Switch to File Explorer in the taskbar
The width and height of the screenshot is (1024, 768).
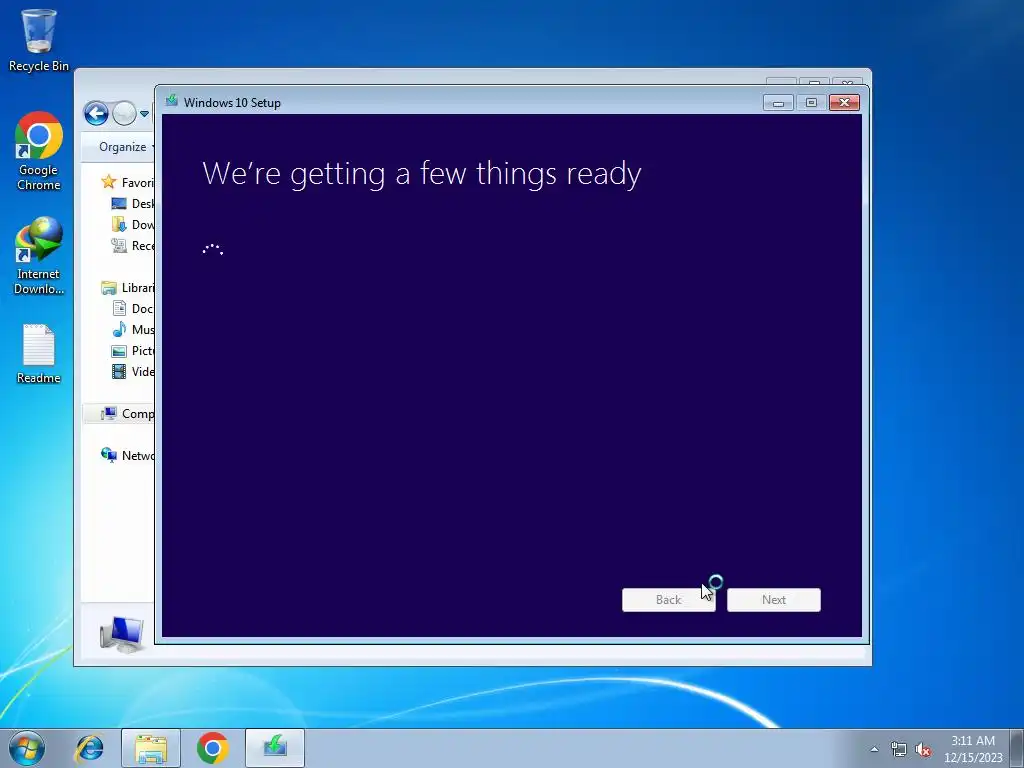(151, 748)
